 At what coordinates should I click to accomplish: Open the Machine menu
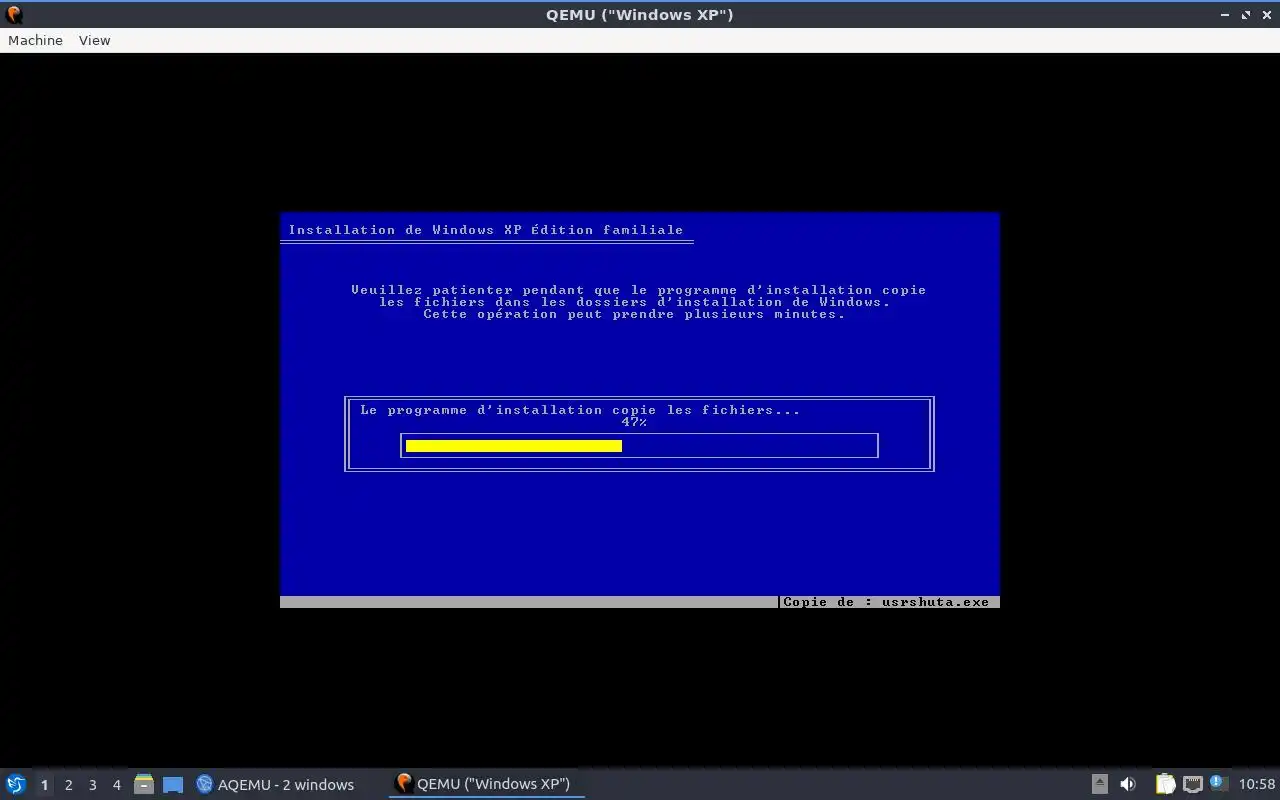35,40
